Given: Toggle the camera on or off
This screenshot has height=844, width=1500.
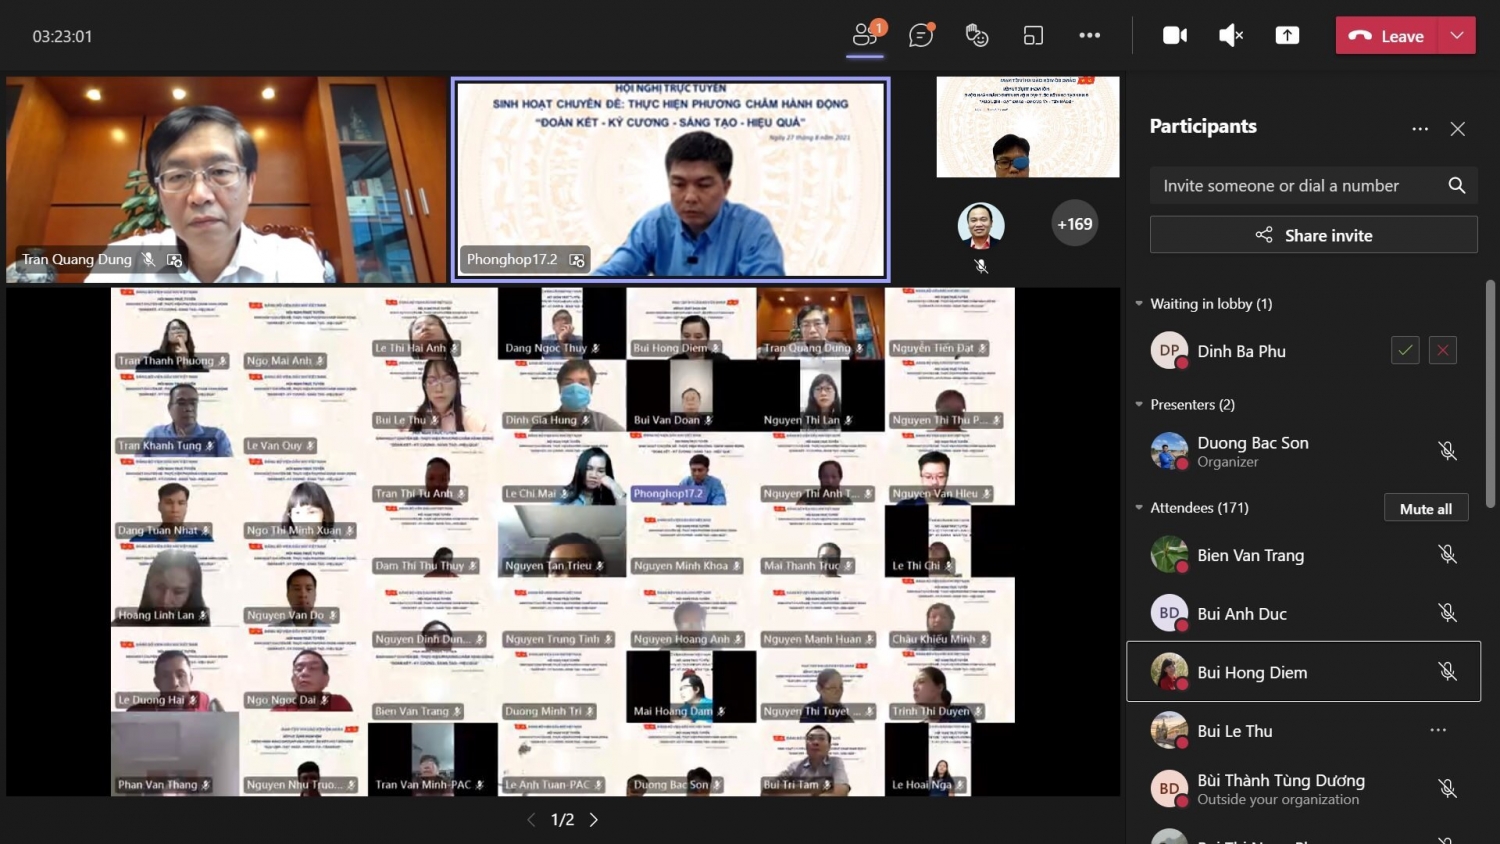Looking at the screenshot, I should tap(1175, 36).
